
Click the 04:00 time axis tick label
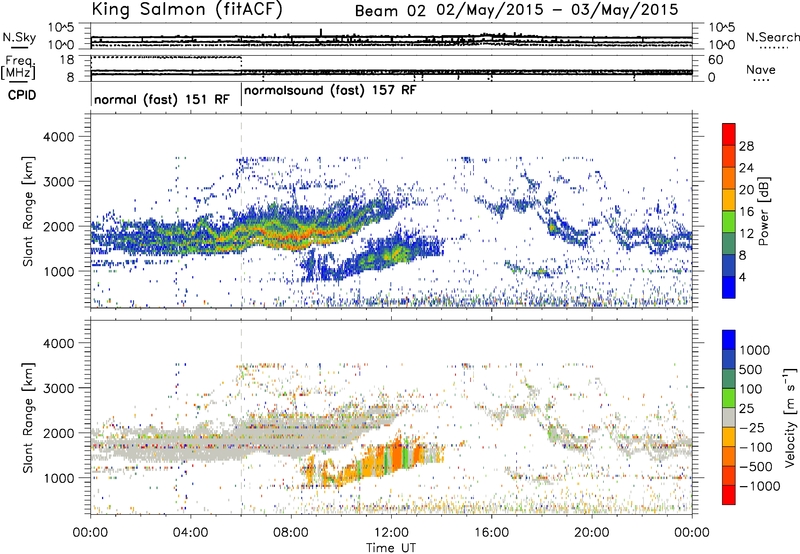190,532
